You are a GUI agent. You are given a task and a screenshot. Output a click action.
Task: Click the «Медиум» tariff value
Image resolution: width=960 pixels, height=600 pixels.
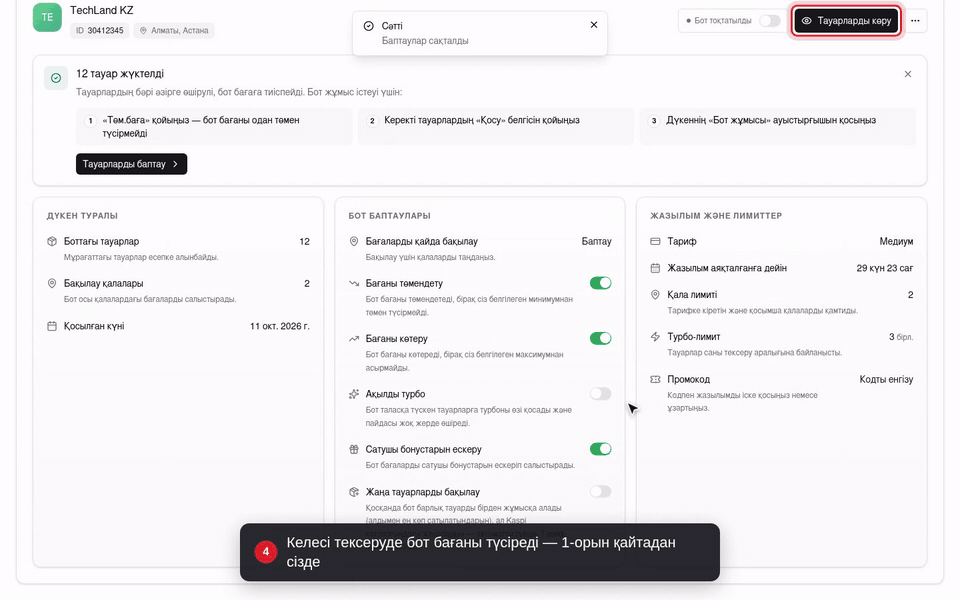[x=896, y=241]
